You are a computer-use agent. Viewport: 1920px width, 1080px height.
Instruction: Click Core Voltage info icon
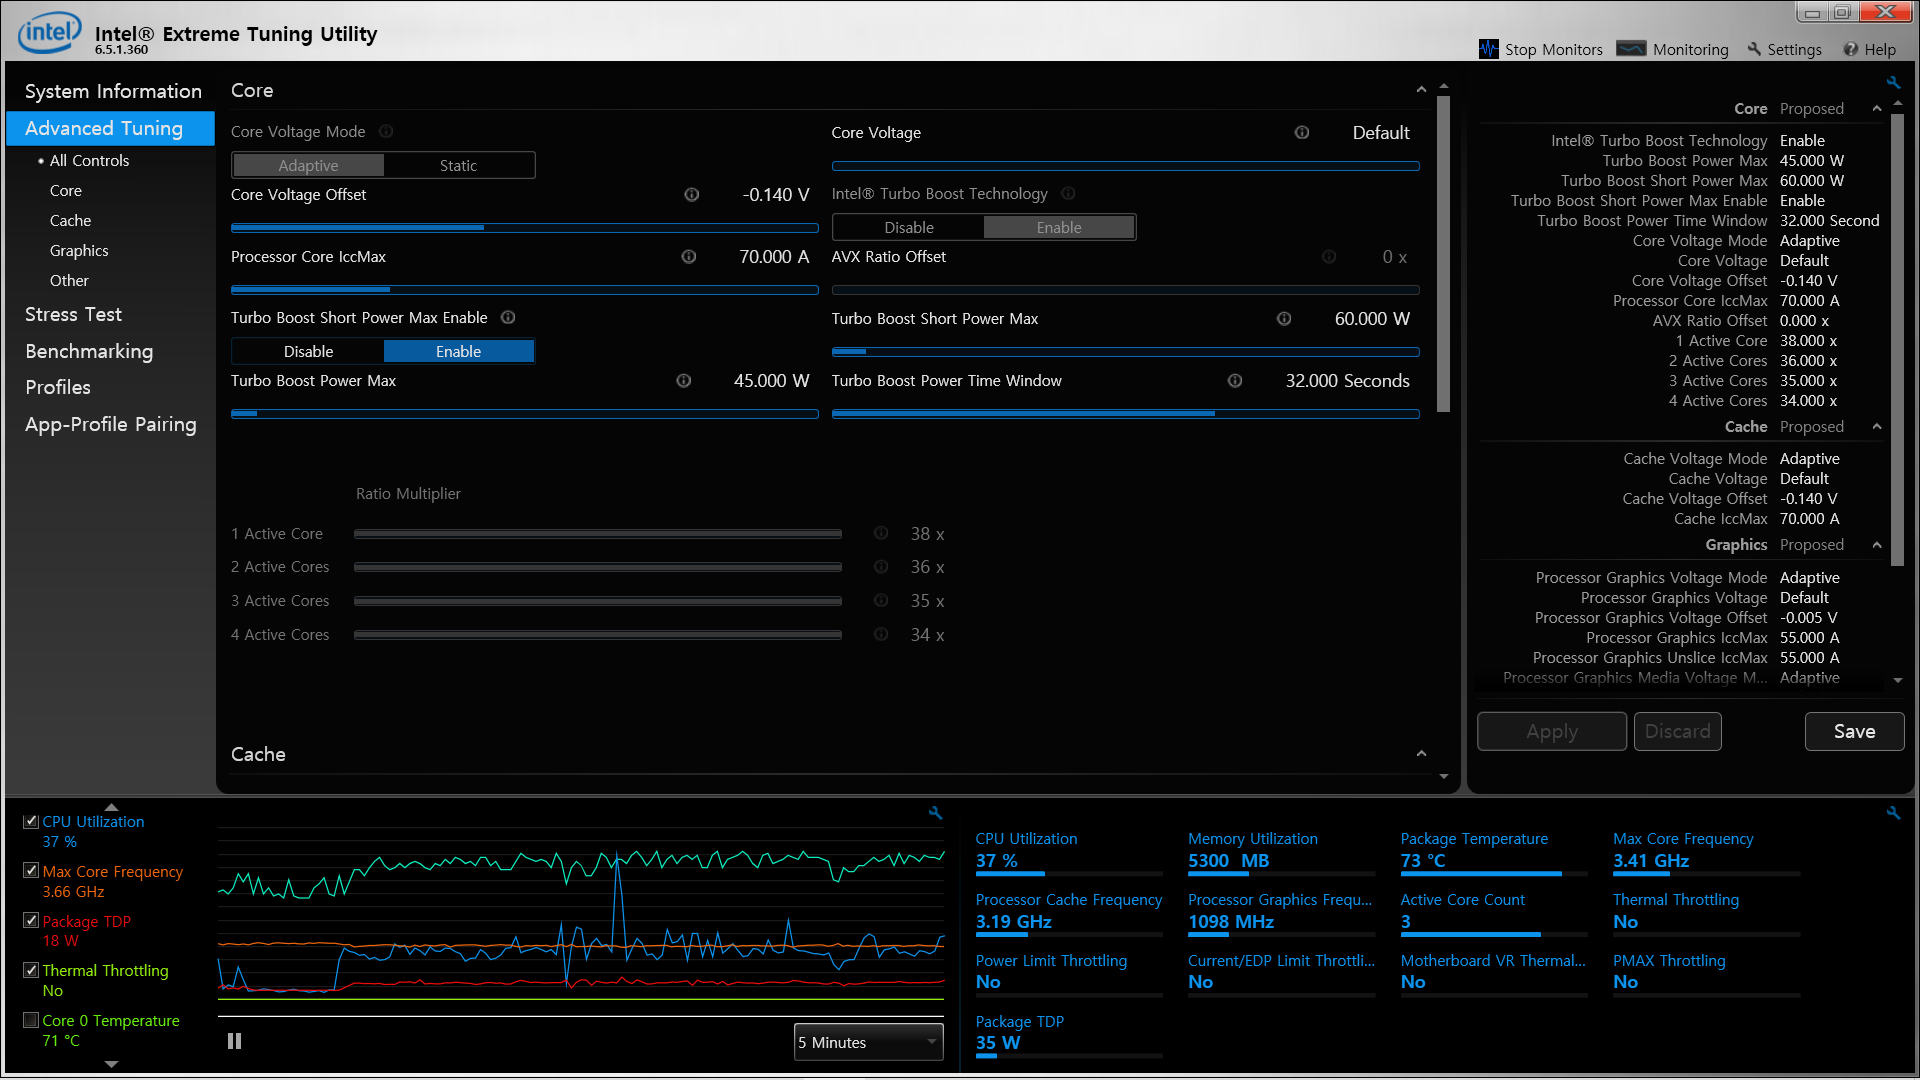tap(1302, 132)
